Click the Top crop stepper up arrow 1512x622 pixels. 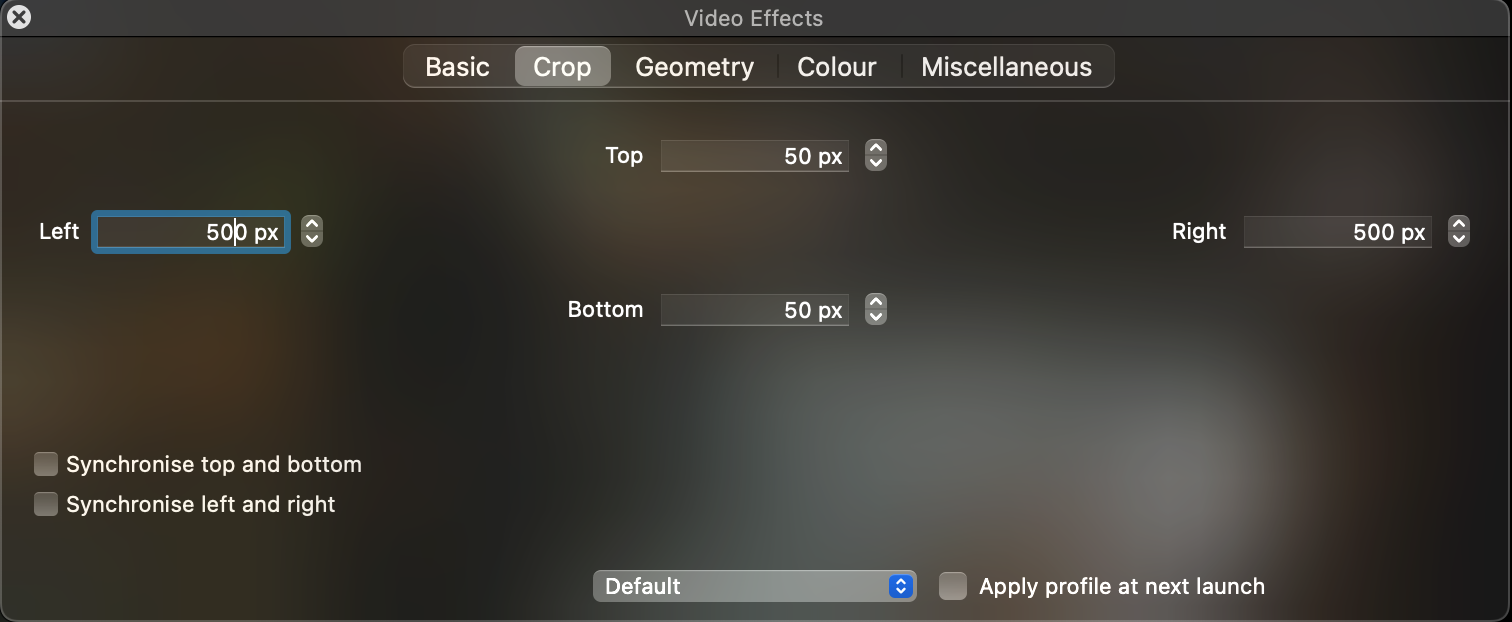pos(876,149)
